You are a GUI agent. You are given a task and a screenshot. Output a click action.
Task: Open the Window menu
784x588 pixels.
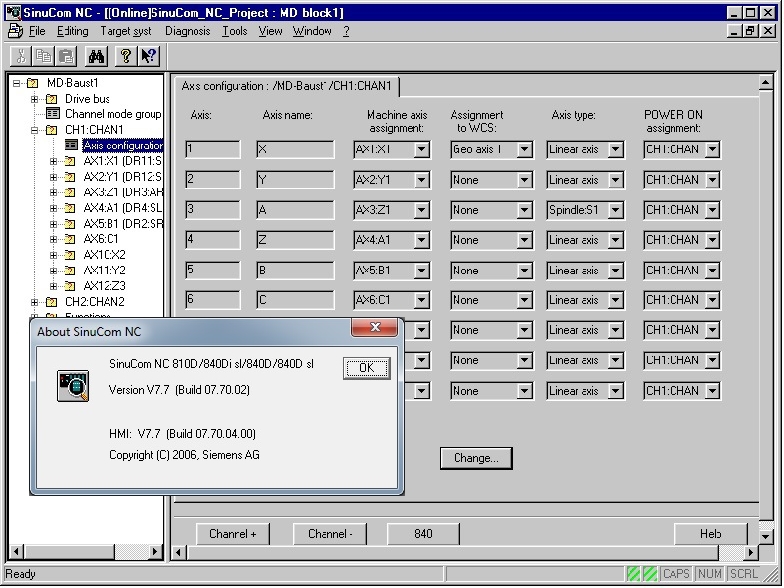[312, 31]
